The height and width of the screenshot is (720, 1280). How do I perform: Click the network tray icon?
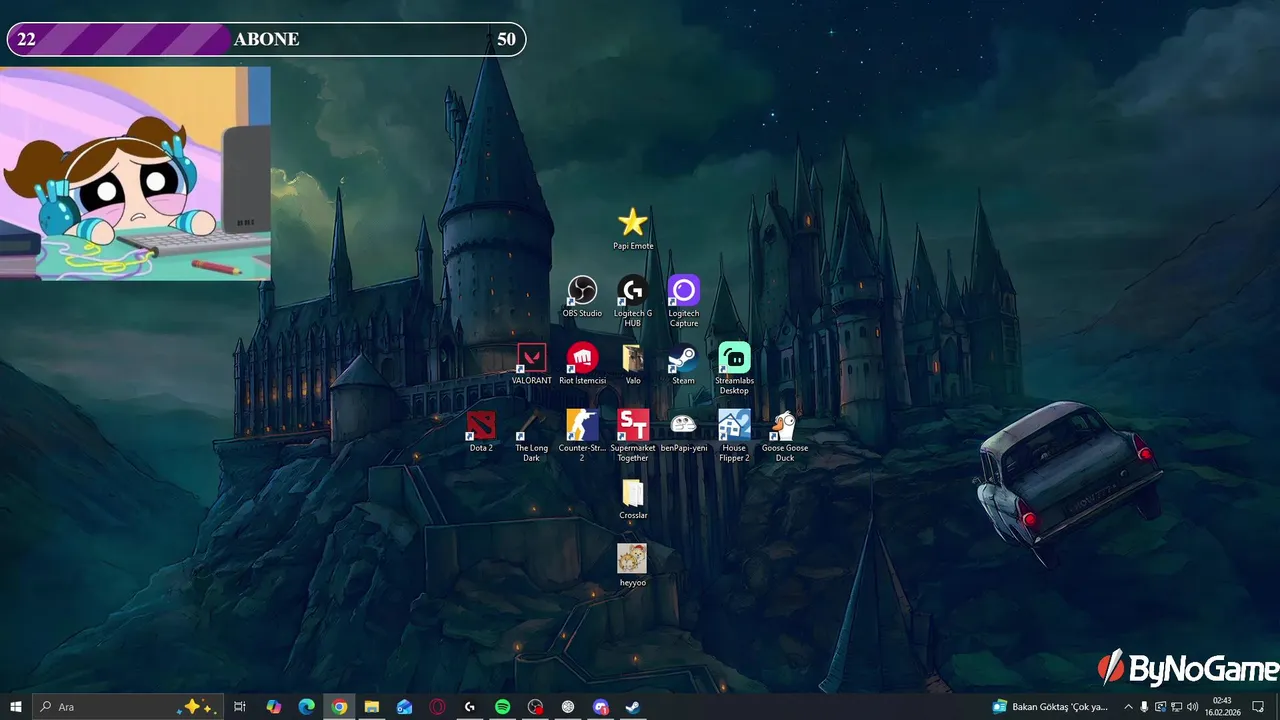click(x=1176, y=707)
